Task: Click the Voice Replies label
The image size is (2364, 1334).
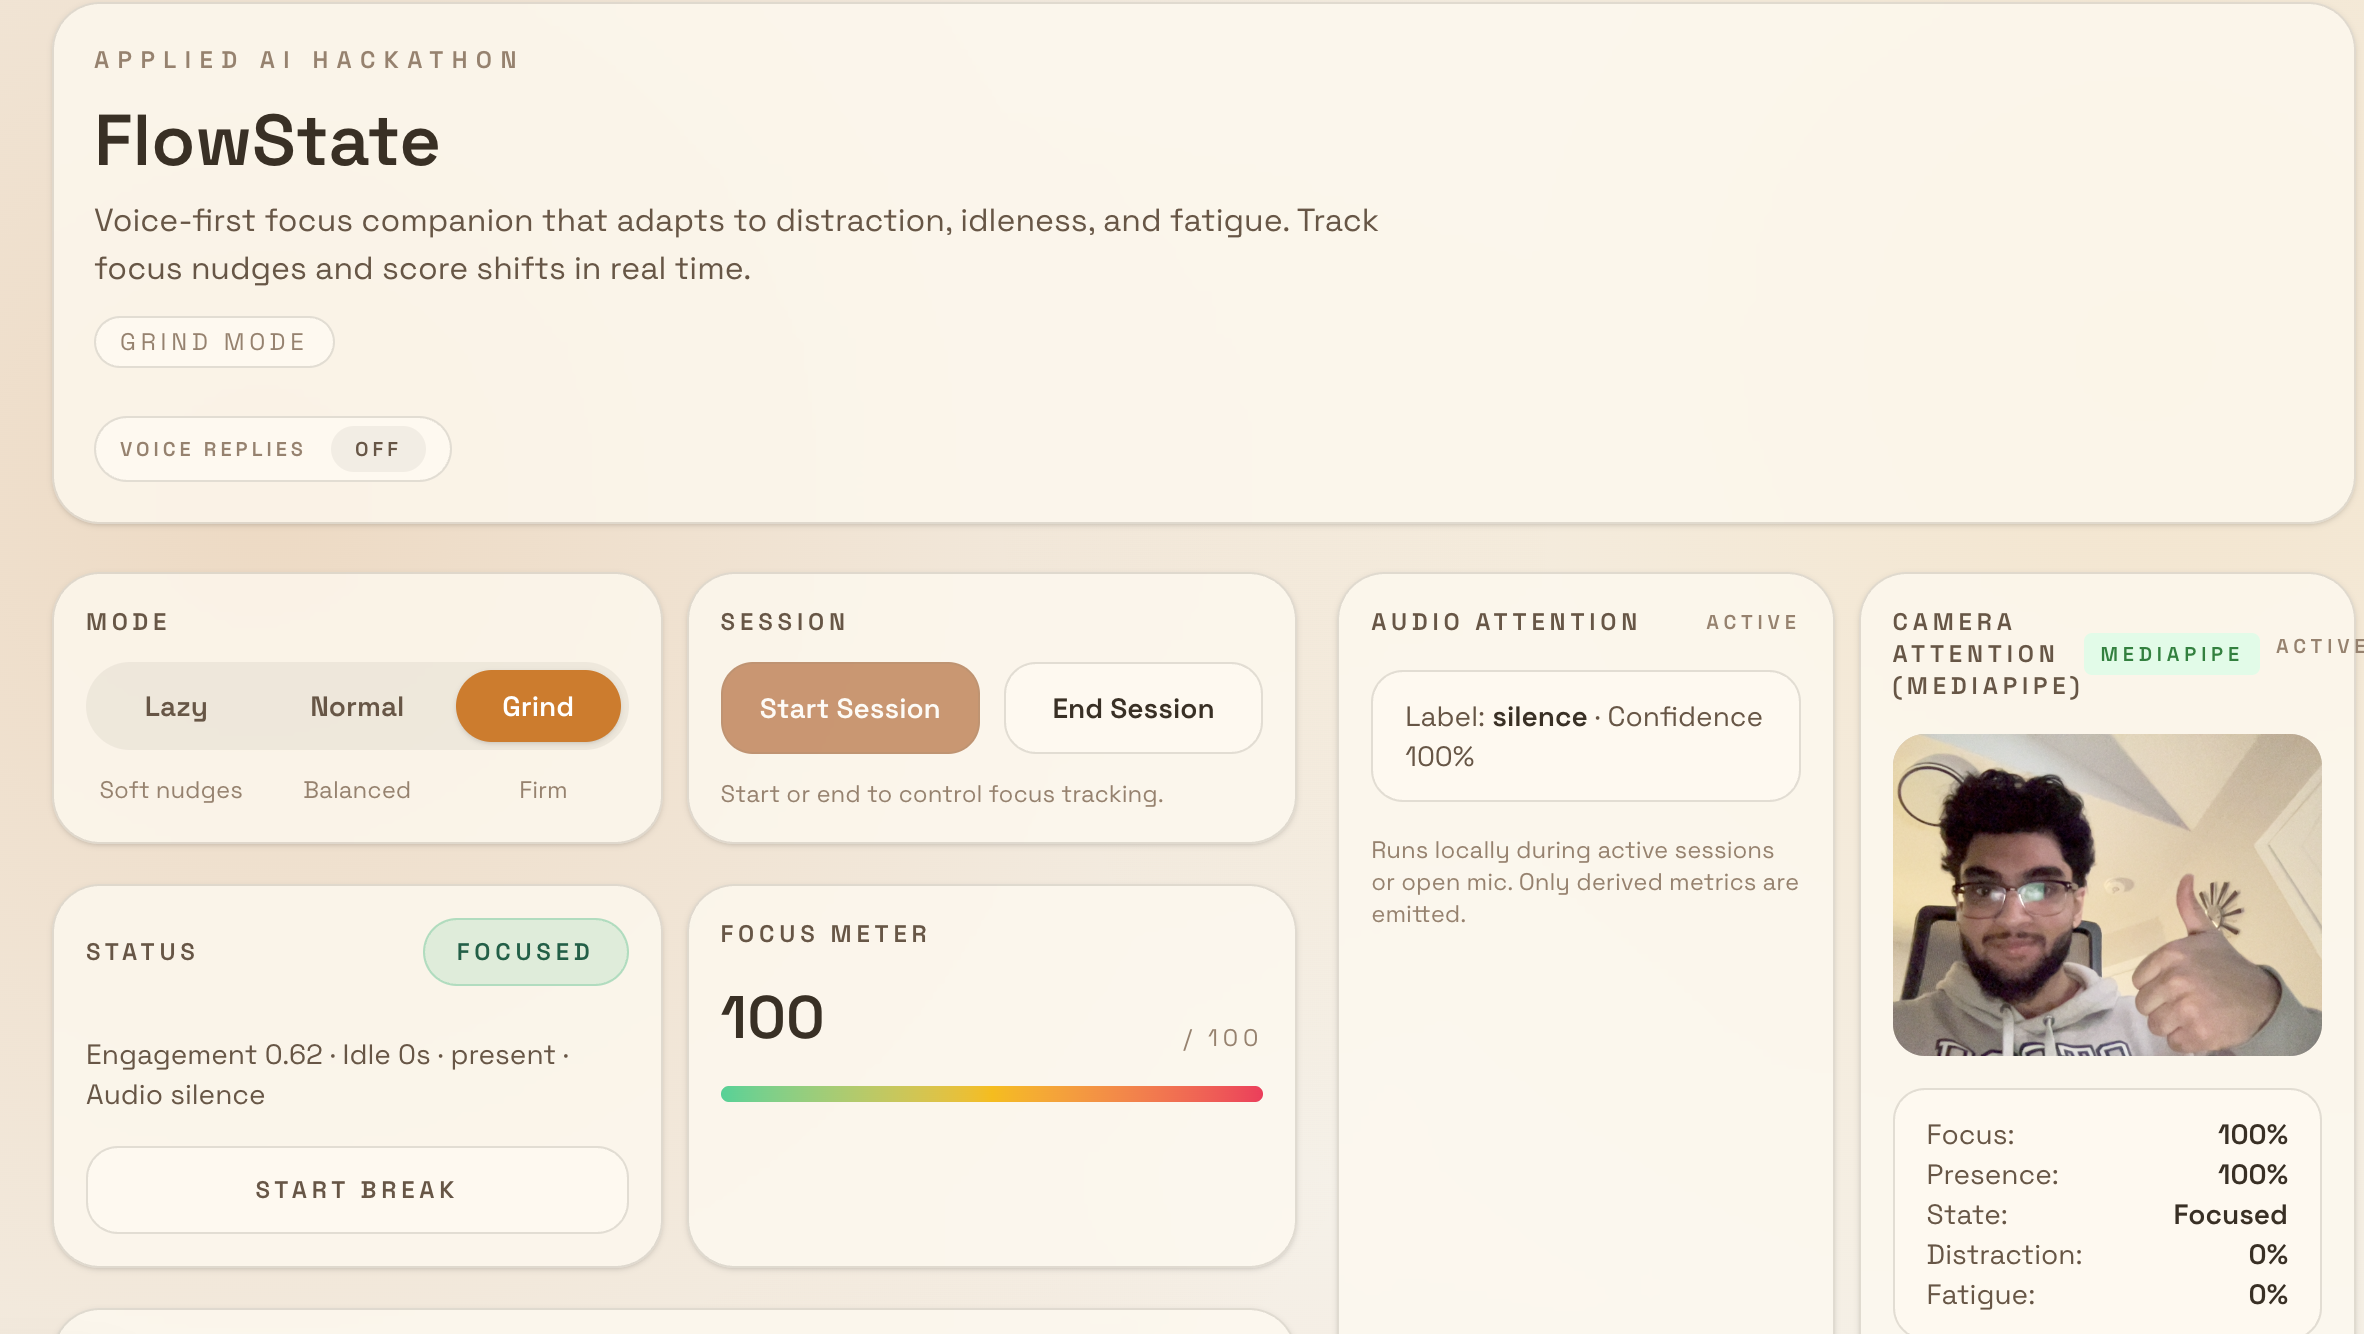Action: [212, 449]
